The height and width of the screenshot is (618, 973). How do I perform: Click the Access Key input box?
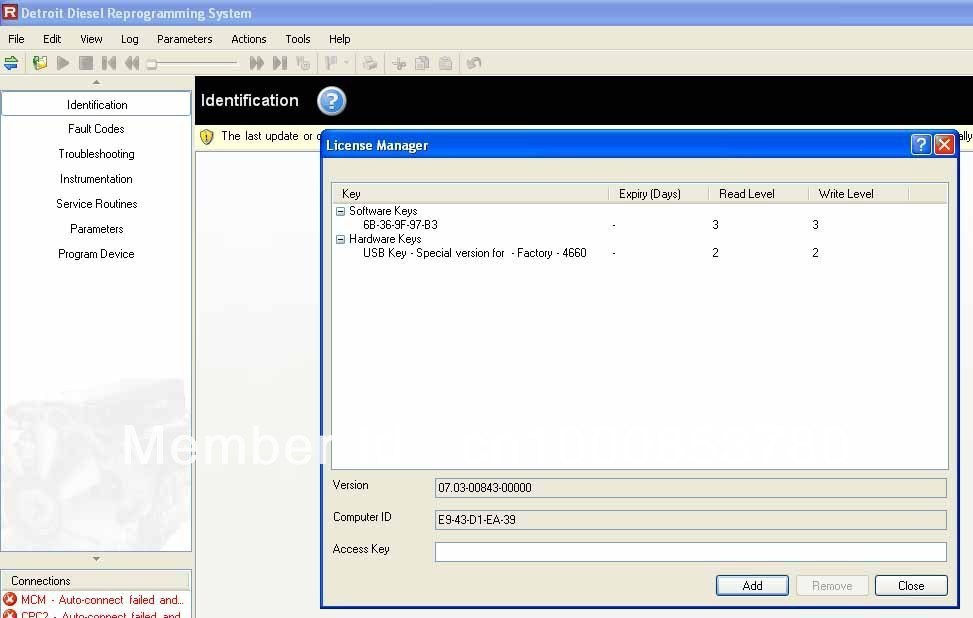coord(691,552)
